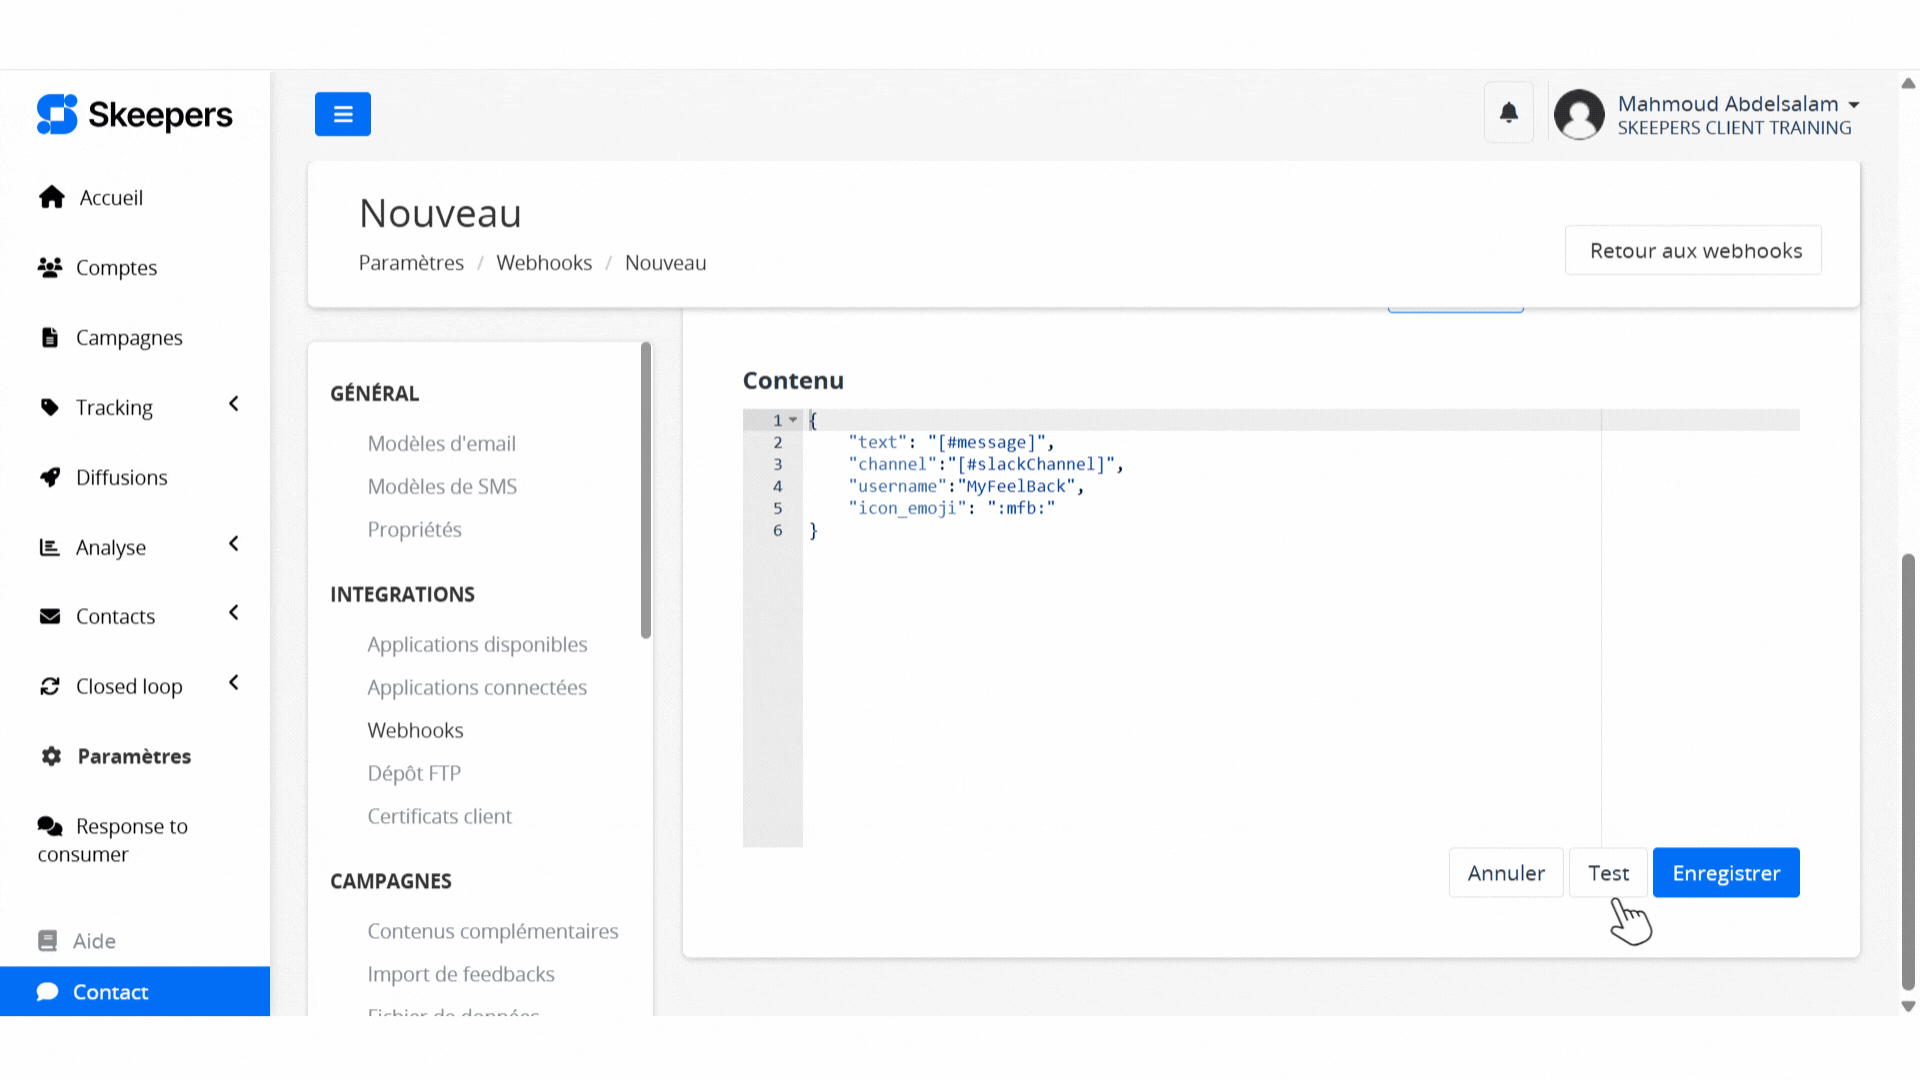Click the Tracking tag icon
Viewport: 1920px width, 1080px height.
coord(50,407)
